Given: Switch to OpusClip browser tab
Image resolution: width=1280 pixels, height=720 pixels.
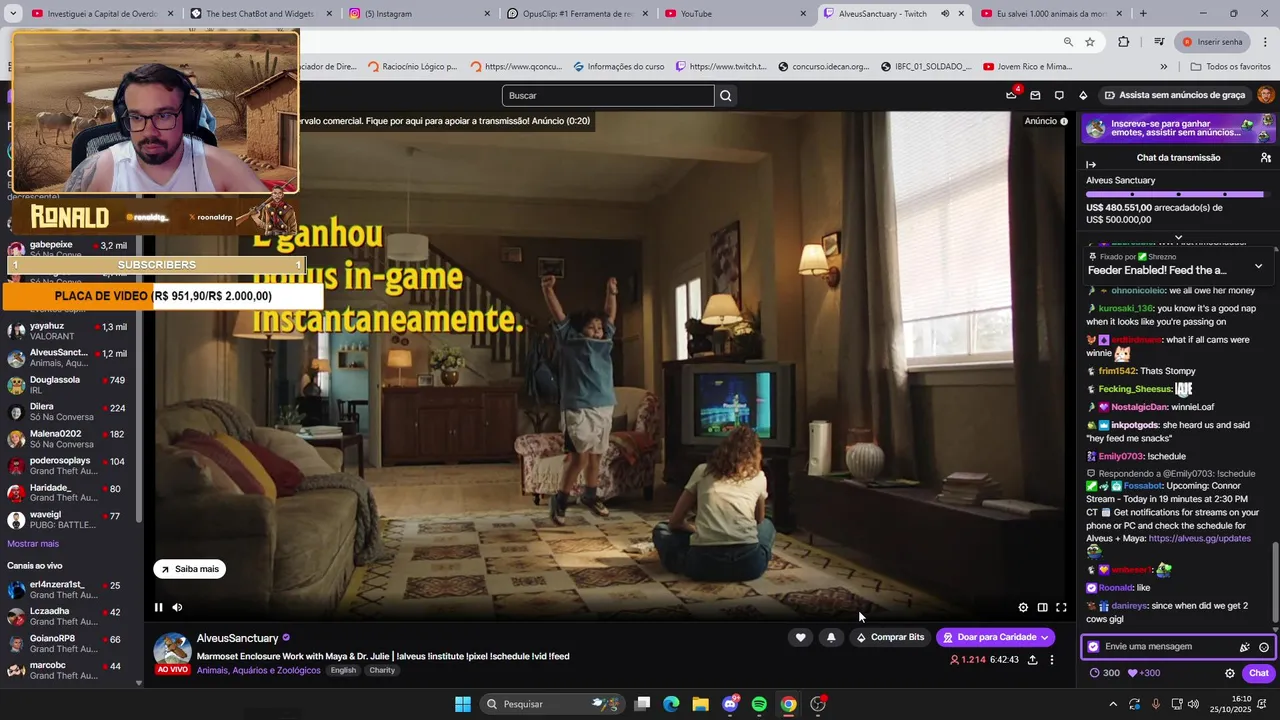Looking at the screenshot, I should click(578, 14).
